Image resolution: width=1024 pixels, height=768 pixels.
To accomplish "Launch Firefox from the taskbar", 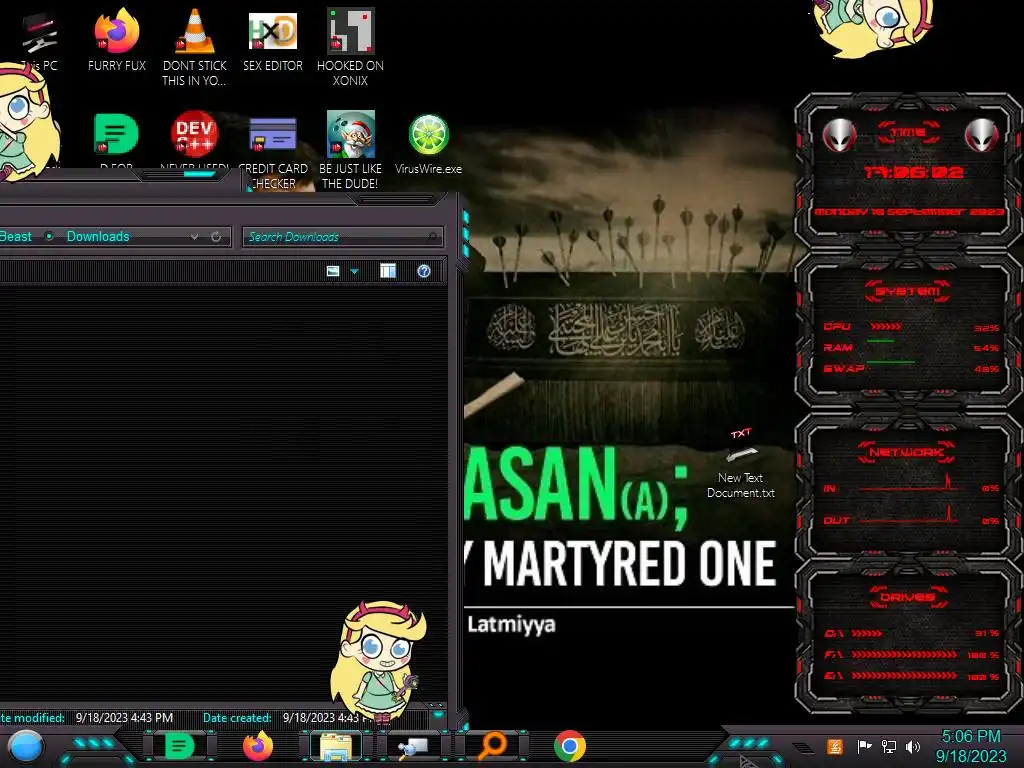I will [x=257, y=746].
